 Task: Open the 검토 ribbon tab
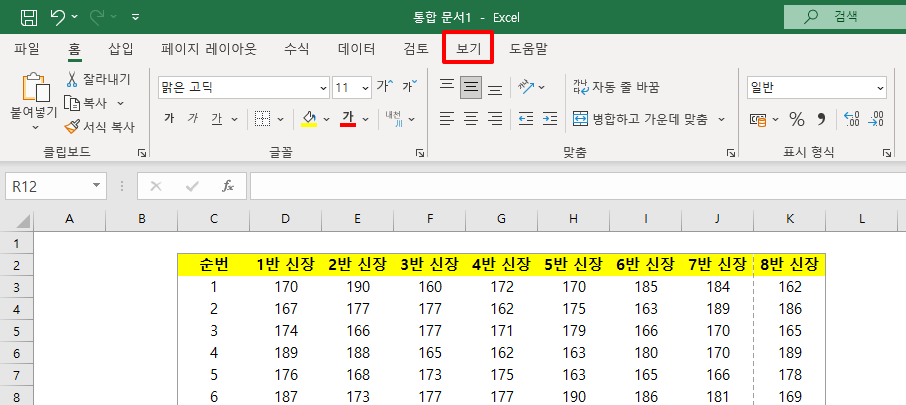(416, 49)
